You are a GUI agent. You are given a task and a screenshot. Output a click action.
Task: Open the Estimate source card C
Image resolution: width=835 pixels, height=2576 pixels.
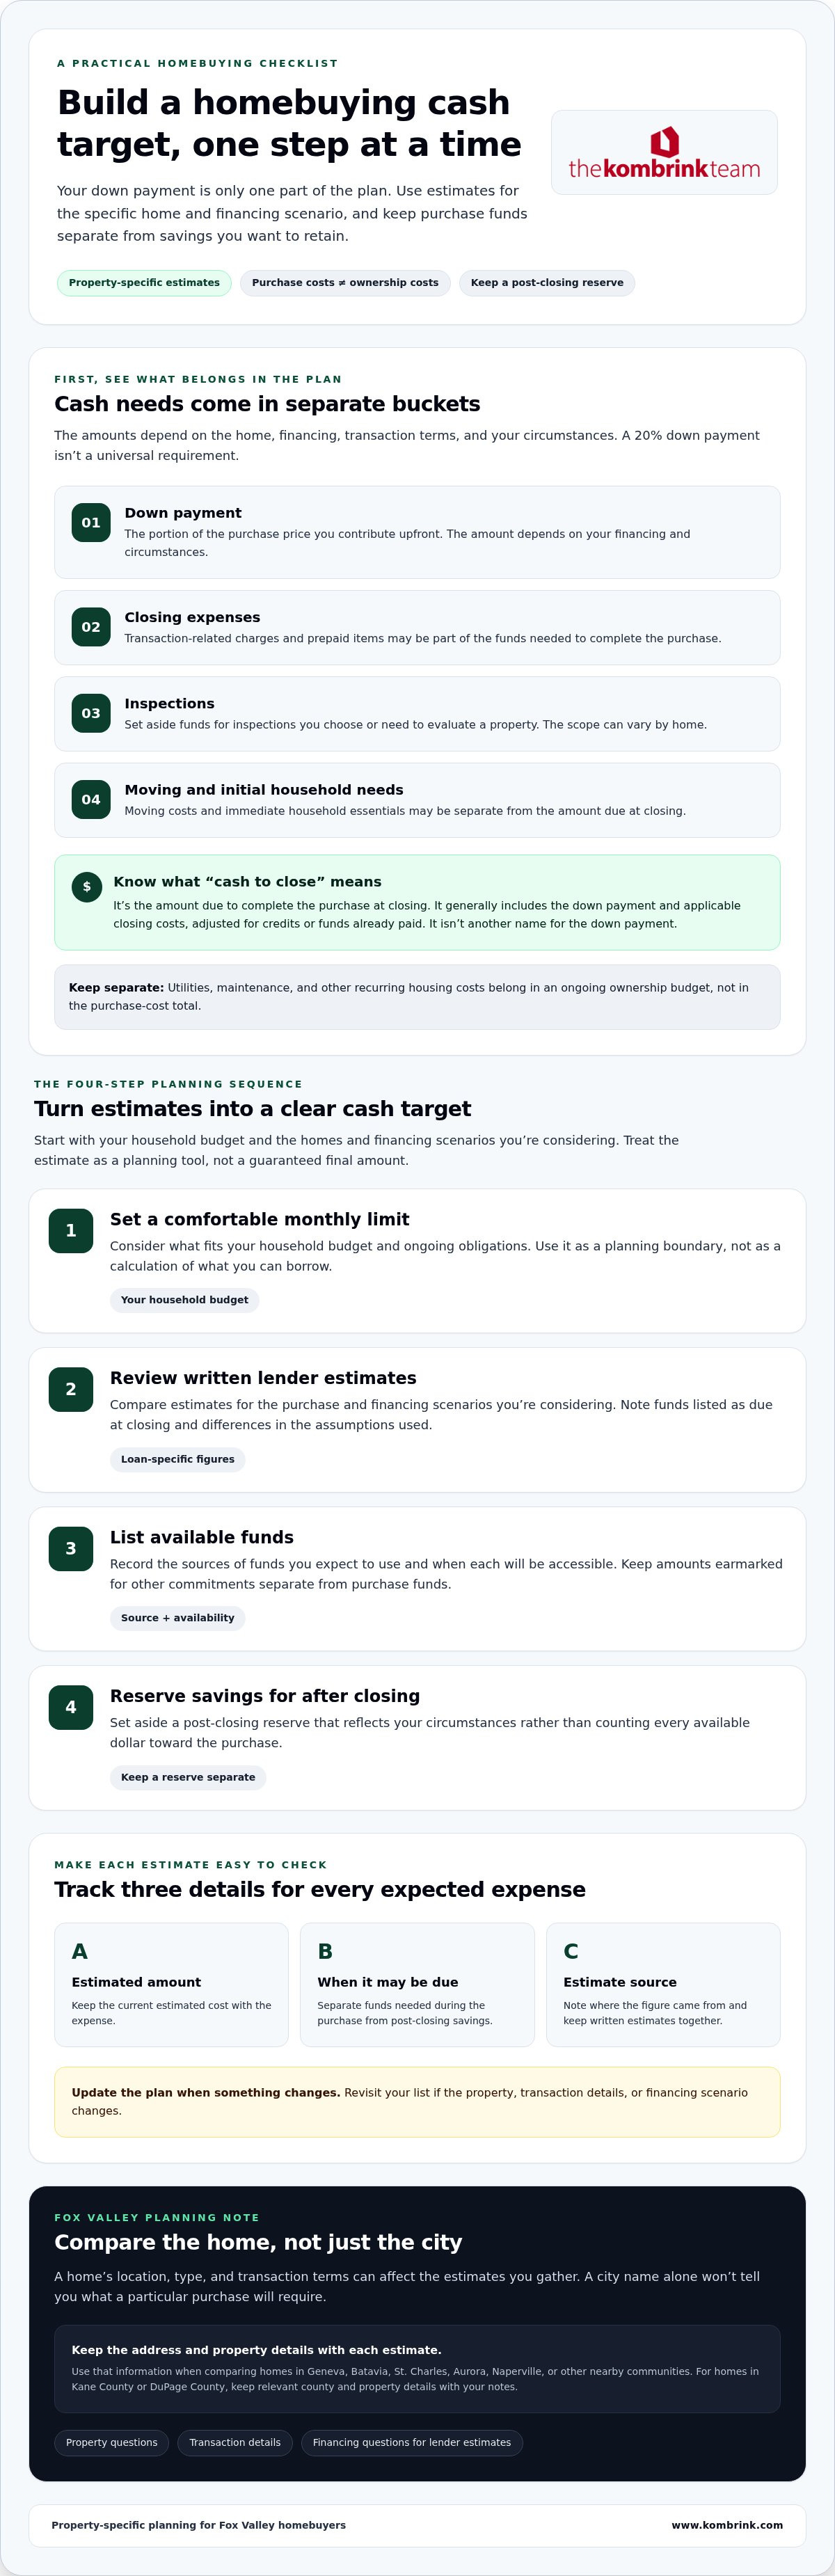pyautogui.click(x=663, y=1985)
